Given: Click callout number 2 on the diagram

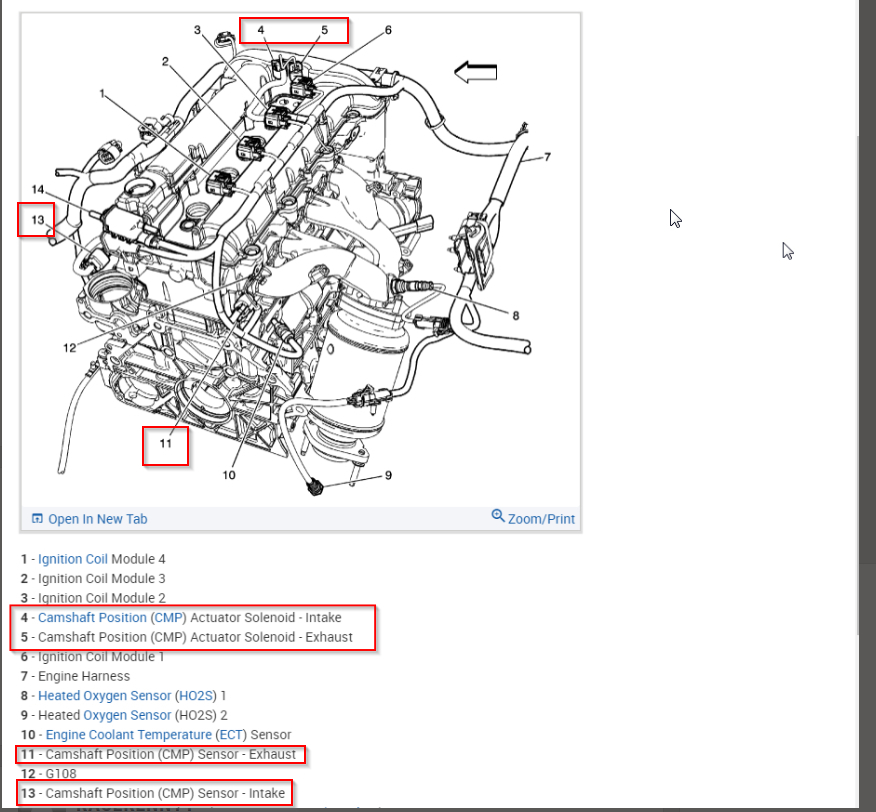Looking at the screenshot, I should click(165, 61).
